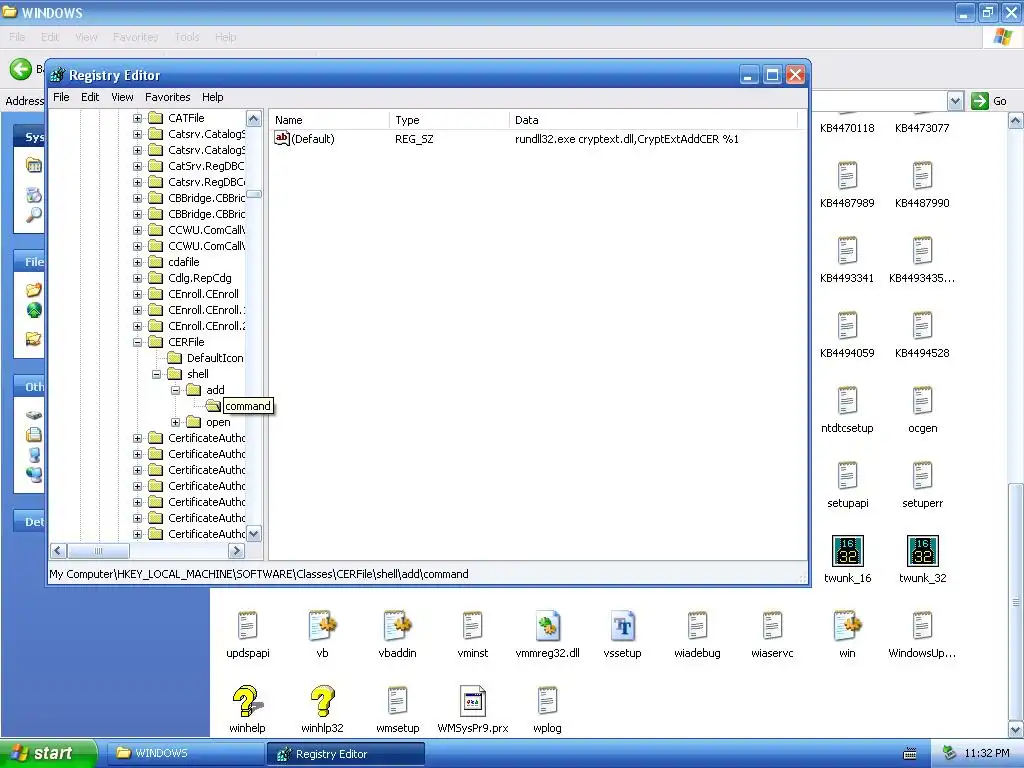Viewport: 1024px width, 768px height.
Task: Select the win configuration file icon
Action: 847,626
